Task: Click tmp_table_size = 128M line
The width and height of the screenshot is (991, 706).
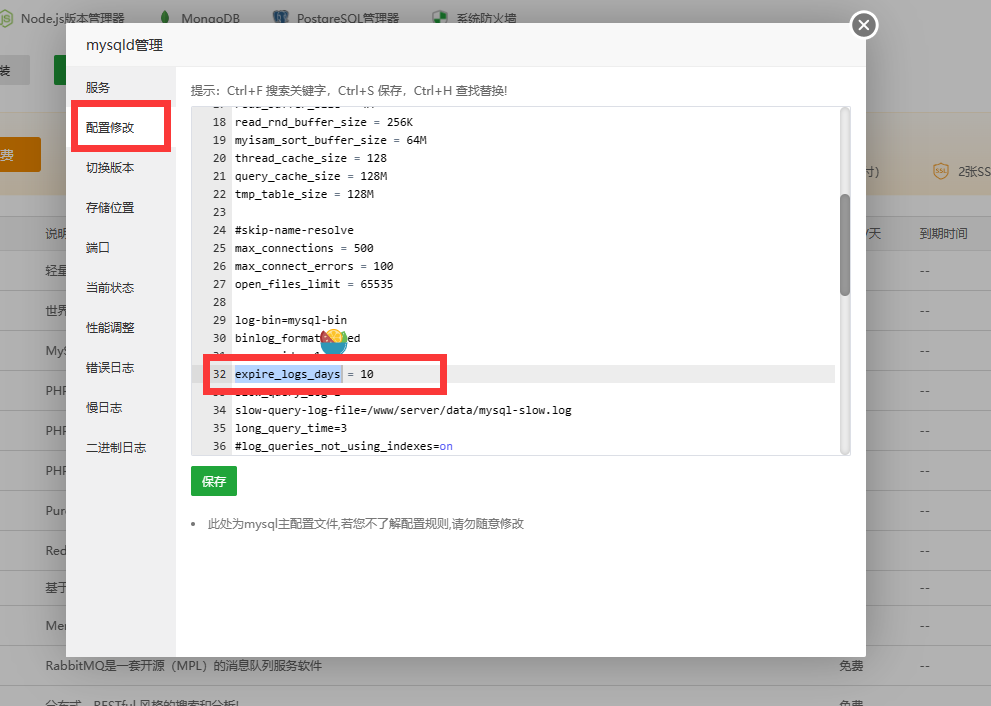Action: [x=304, y=194]
